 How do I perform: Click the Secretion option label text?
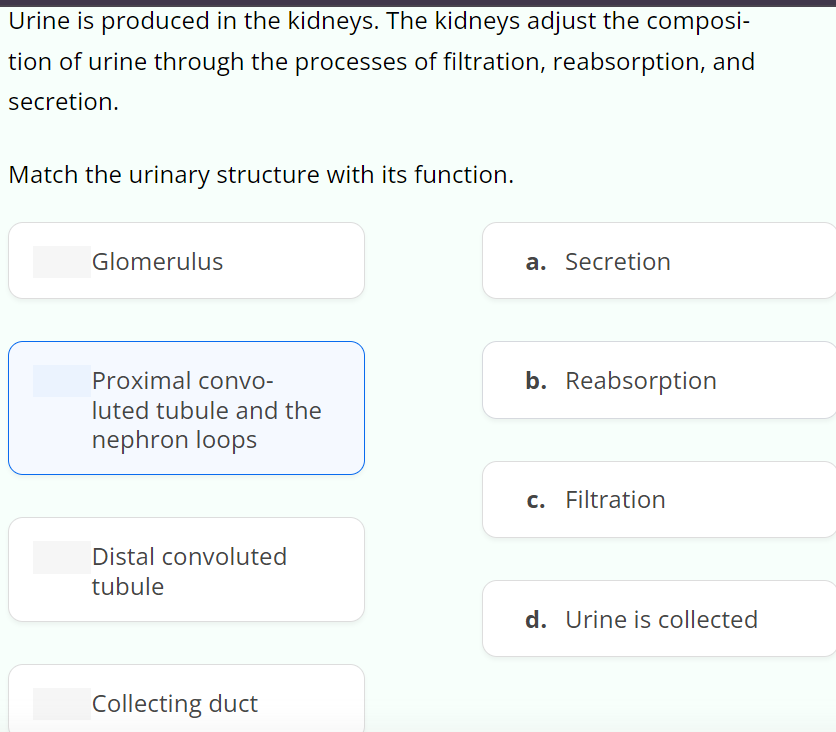coord(618,261)
